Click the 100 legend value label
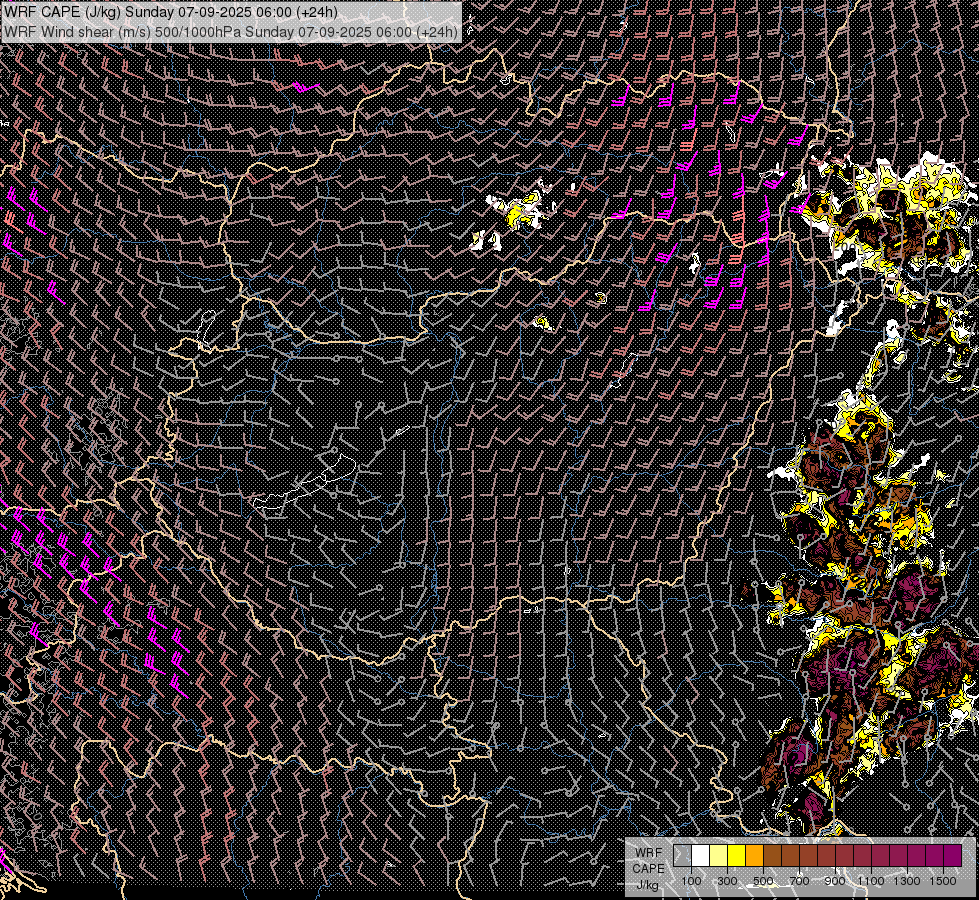Screen dimensions: 979x900 (x=691, y=881)
